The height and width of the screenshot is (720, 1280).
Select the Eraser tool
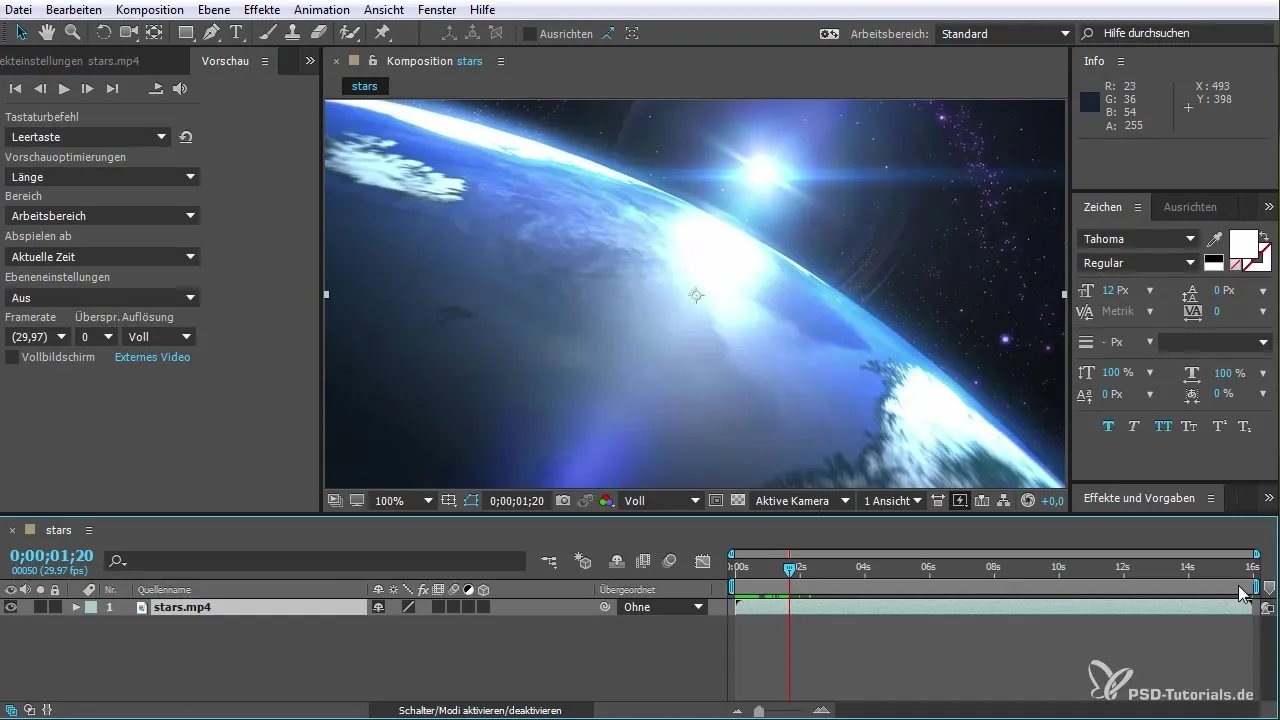(318, 33)
